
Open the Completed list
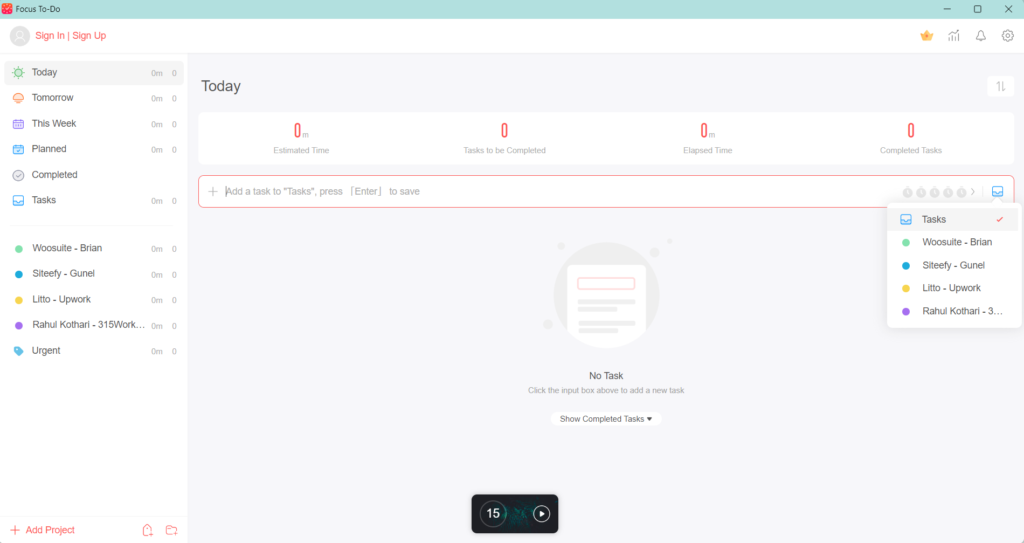94,175
